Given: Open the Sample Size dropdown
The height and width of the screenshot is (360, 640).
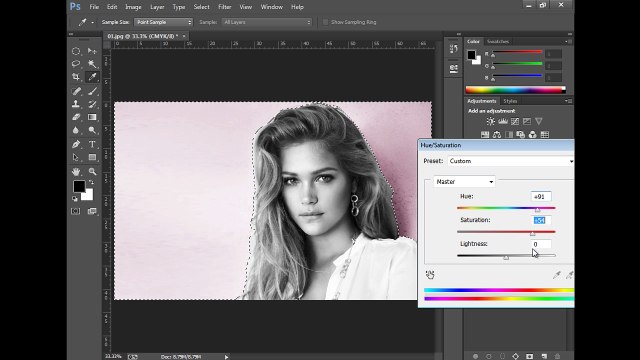Looking at the screenshot, I should click(163, 22).
